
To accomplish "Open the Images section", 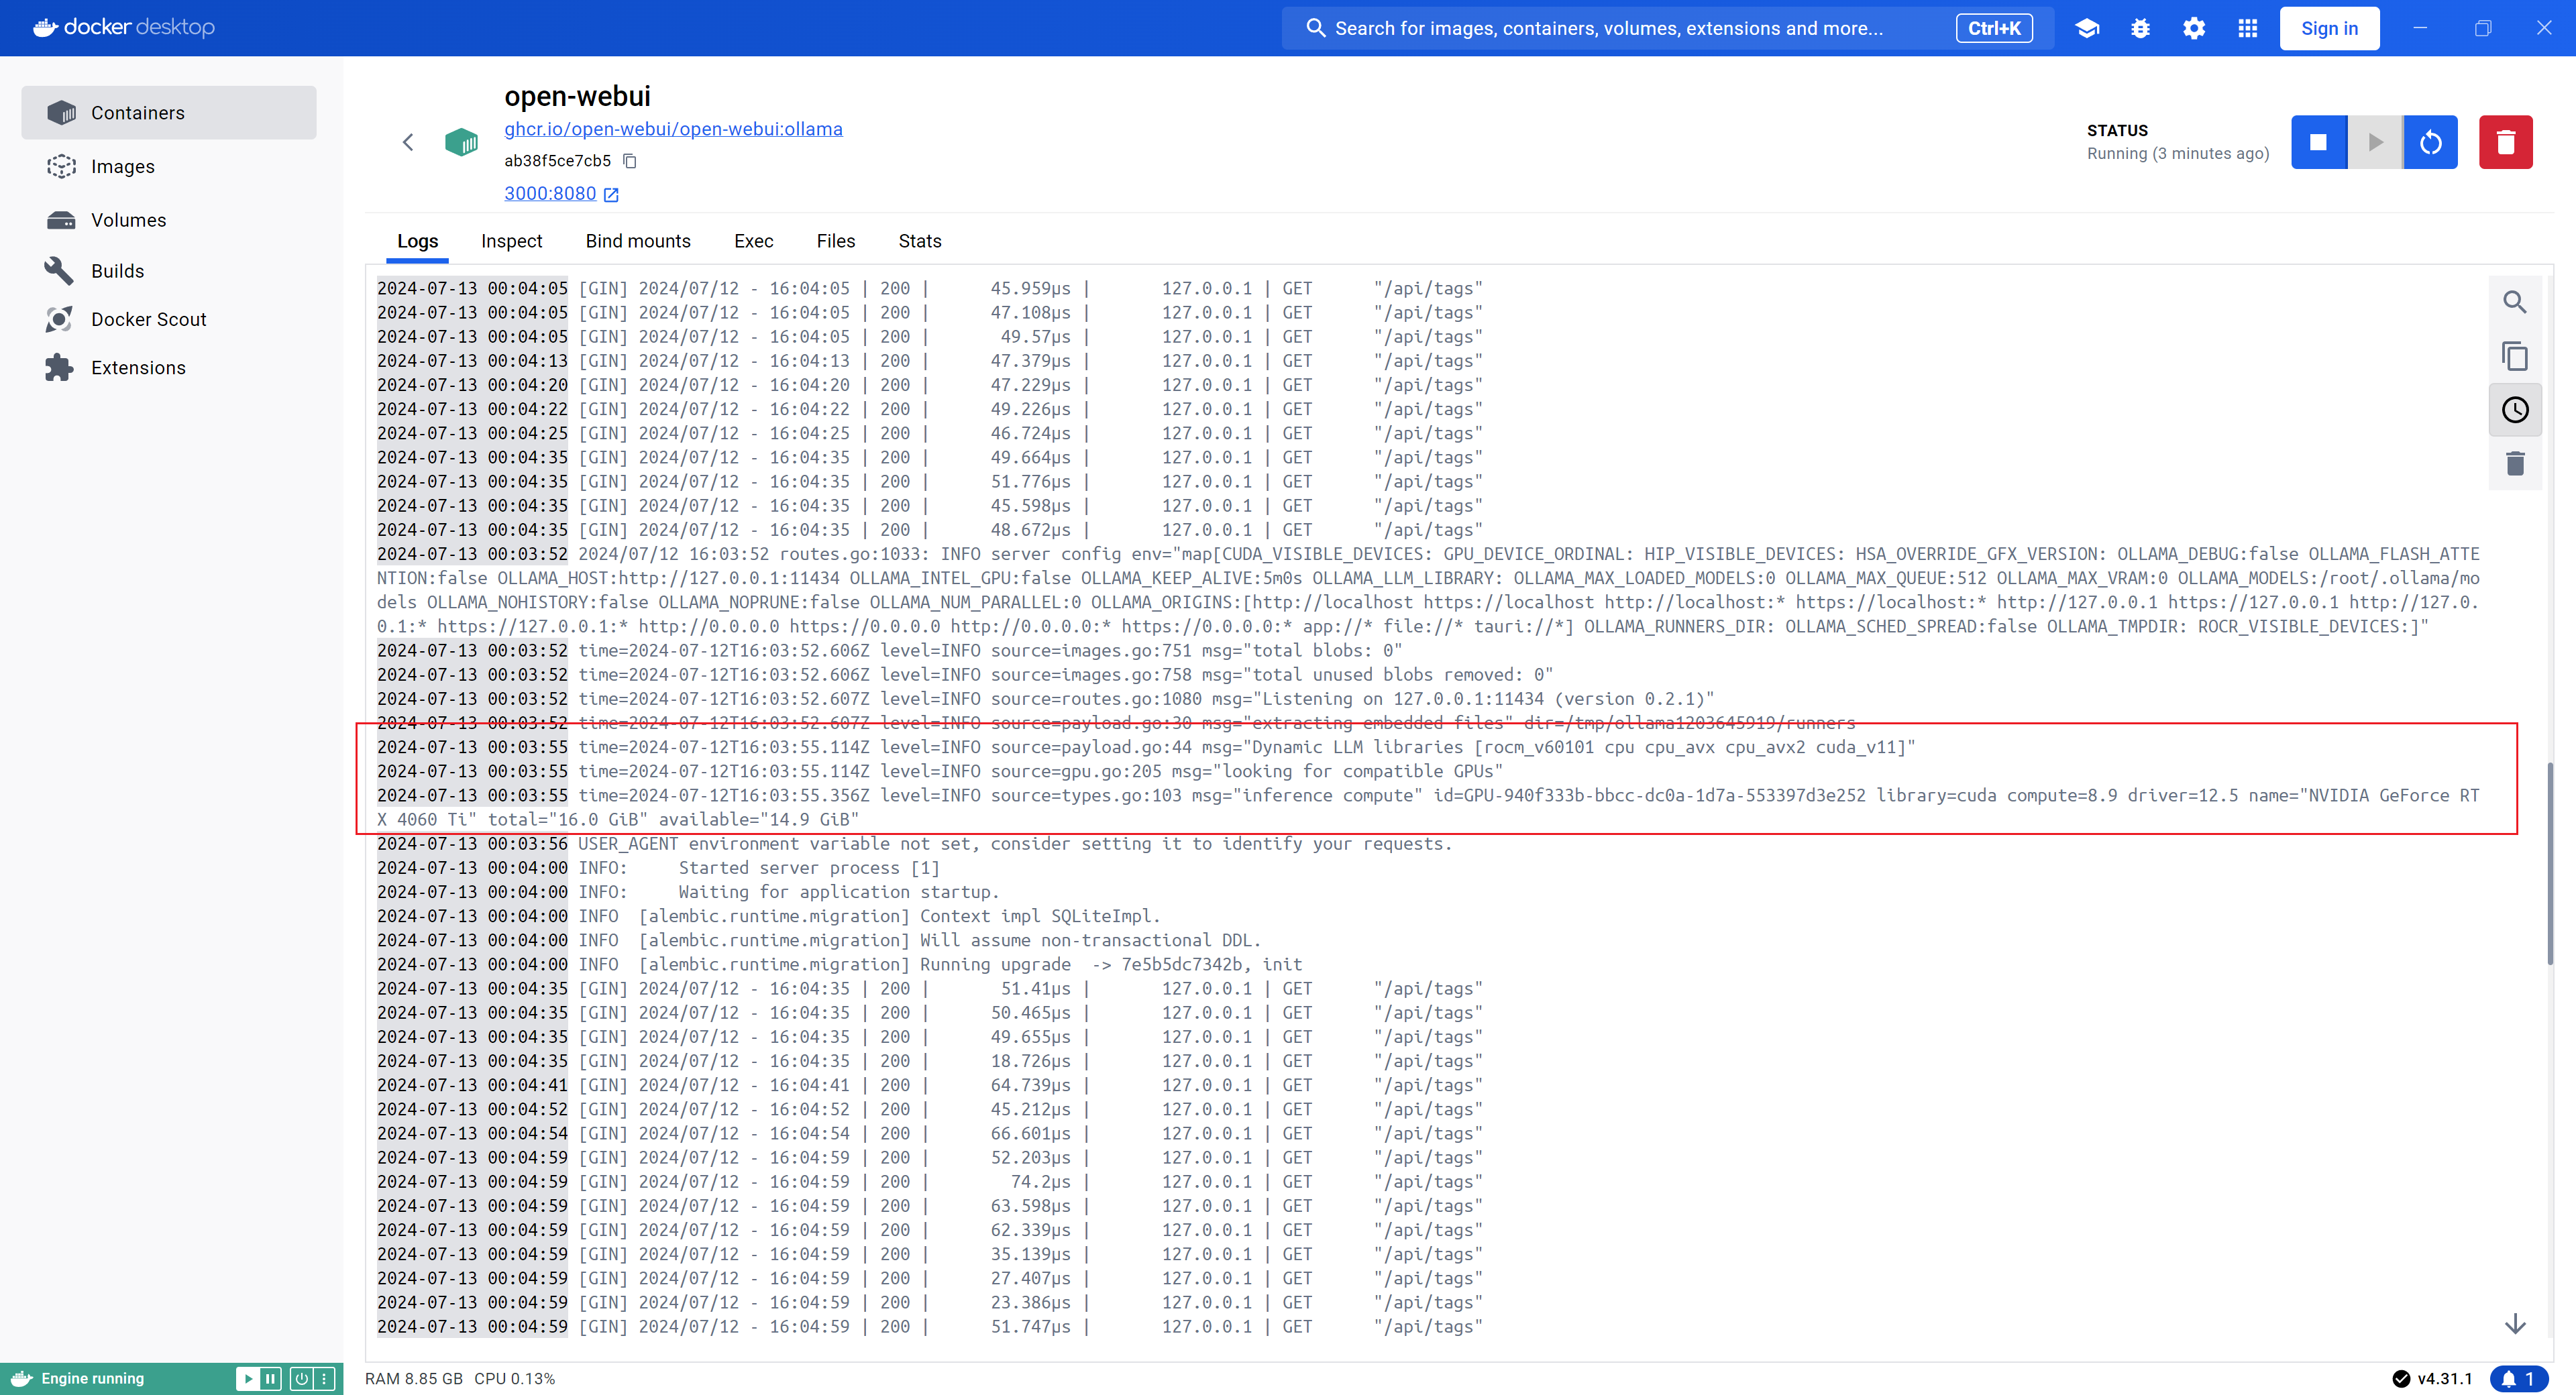I will click(x=169, y=166).
